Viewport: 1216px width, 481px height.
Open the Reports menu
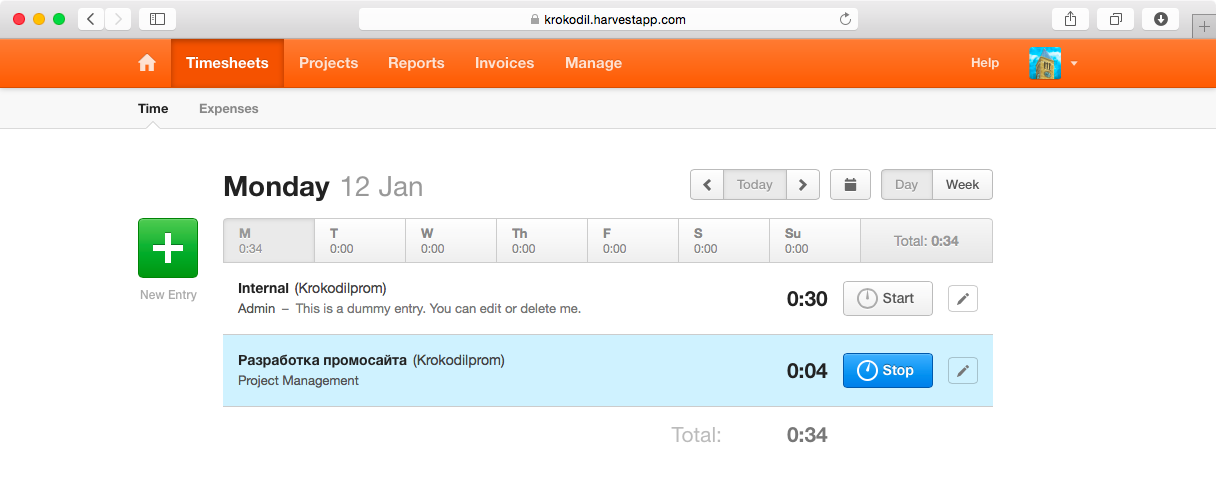click(x=416, y=63)
